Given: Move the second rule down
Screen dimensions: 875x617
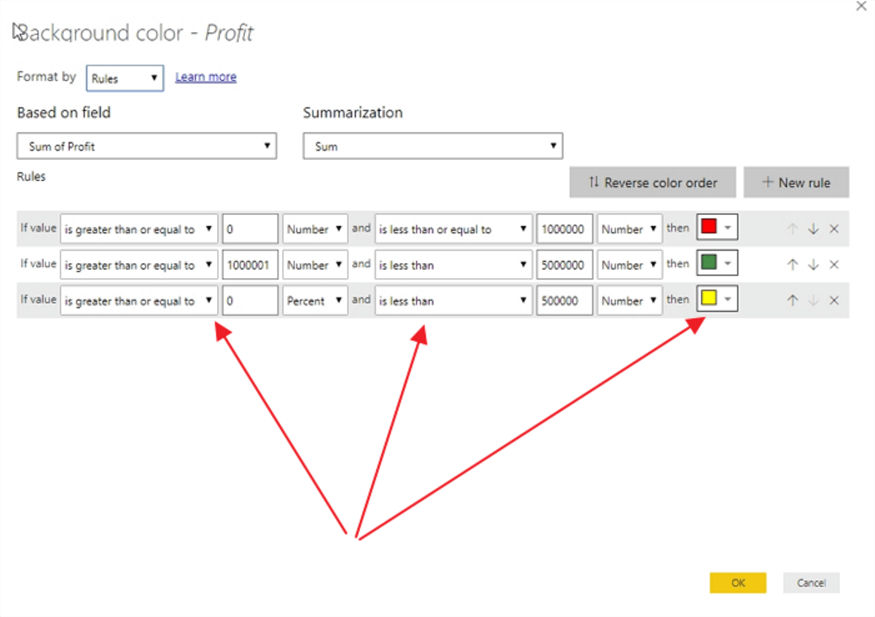Looking at the screenshot, I should (813, 265).
